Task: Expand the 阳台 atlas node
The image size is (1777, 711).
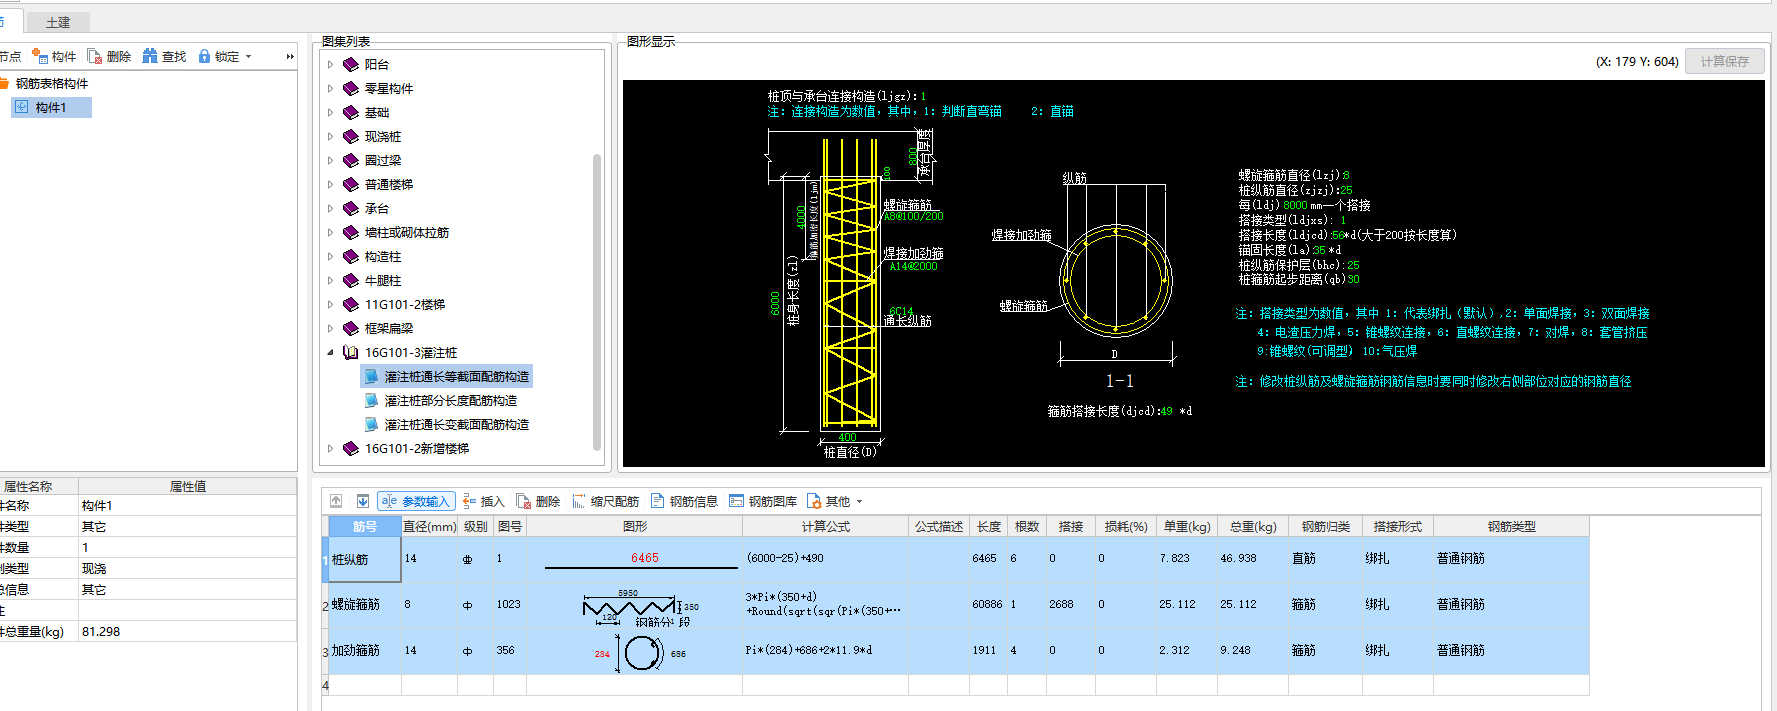Action: pyautogui.click(x=330, y=64)
